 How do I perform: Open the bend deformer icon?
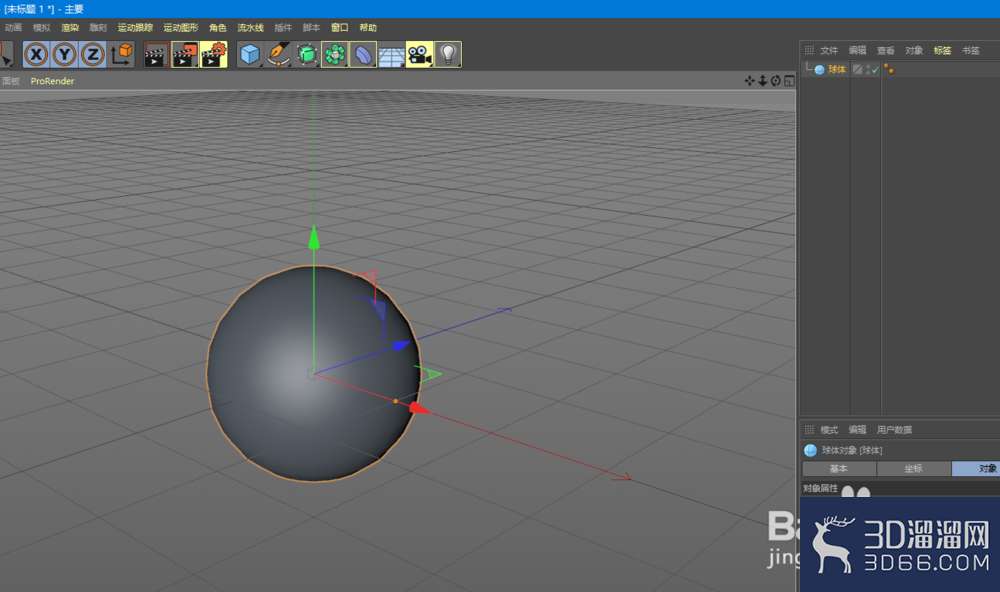click(363, 55)
